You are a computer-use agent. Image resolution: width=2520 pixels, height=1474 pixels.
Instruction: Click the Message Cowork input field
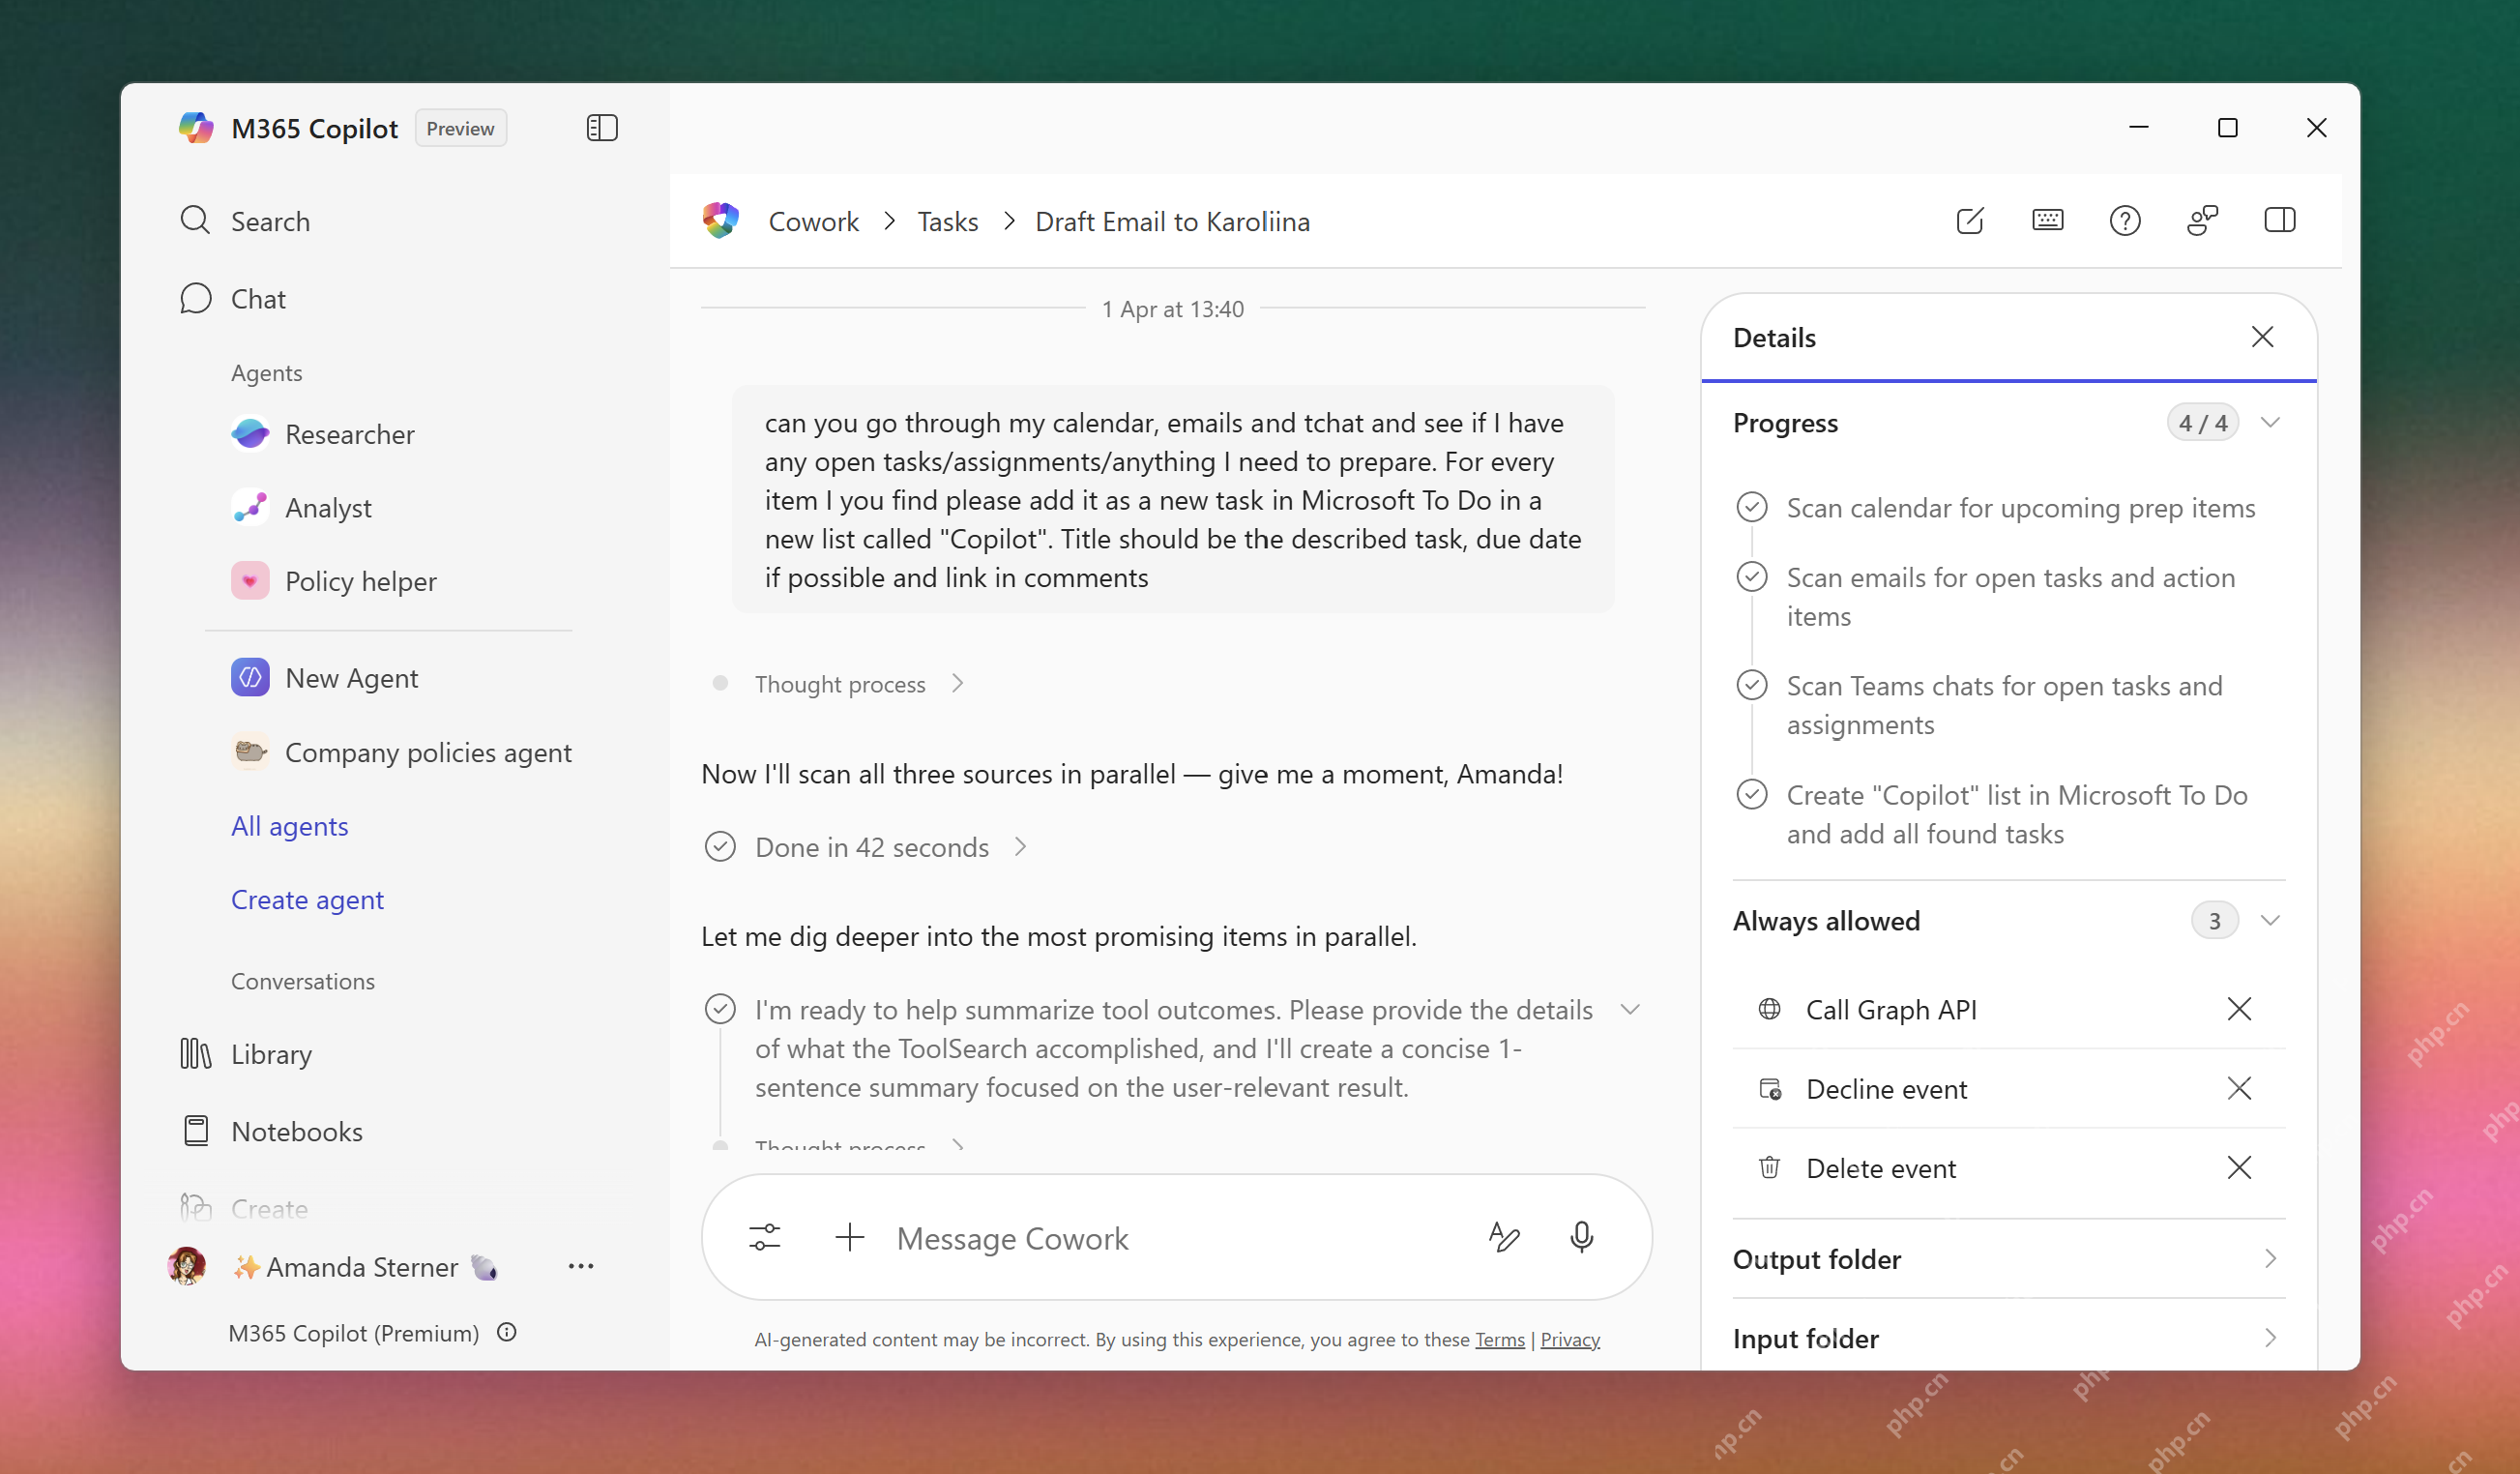[x=1176, y=1238]
